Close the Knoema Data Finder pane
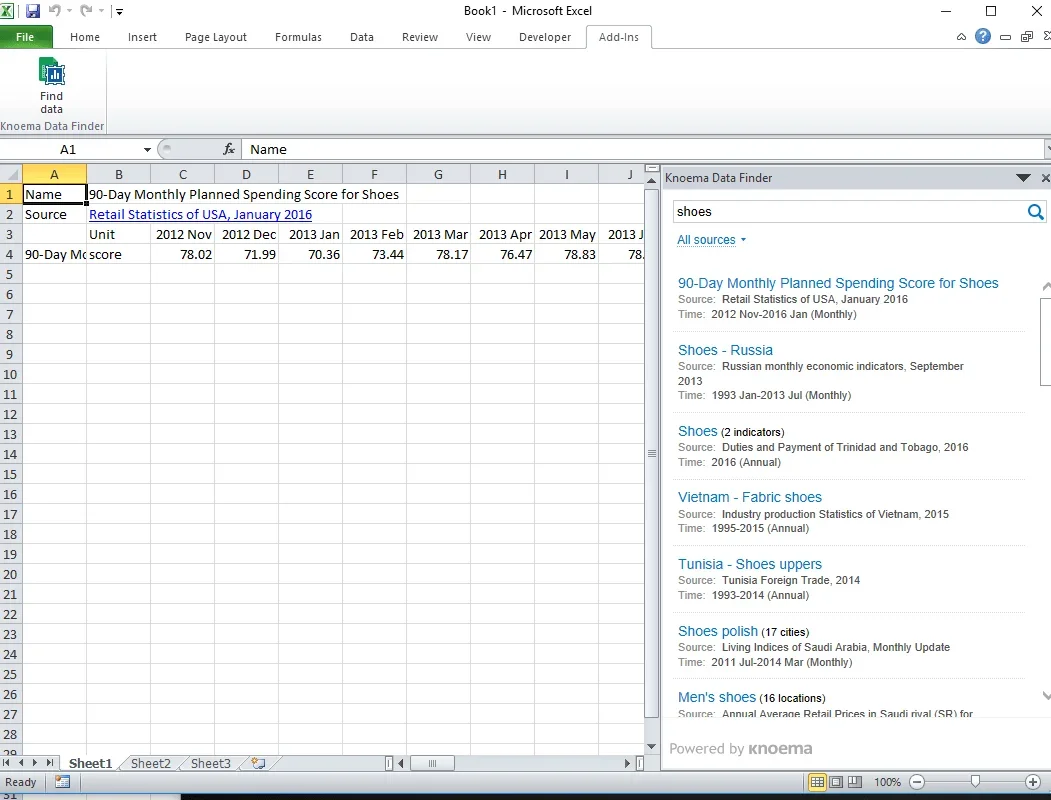 [x=1045, y=178]
